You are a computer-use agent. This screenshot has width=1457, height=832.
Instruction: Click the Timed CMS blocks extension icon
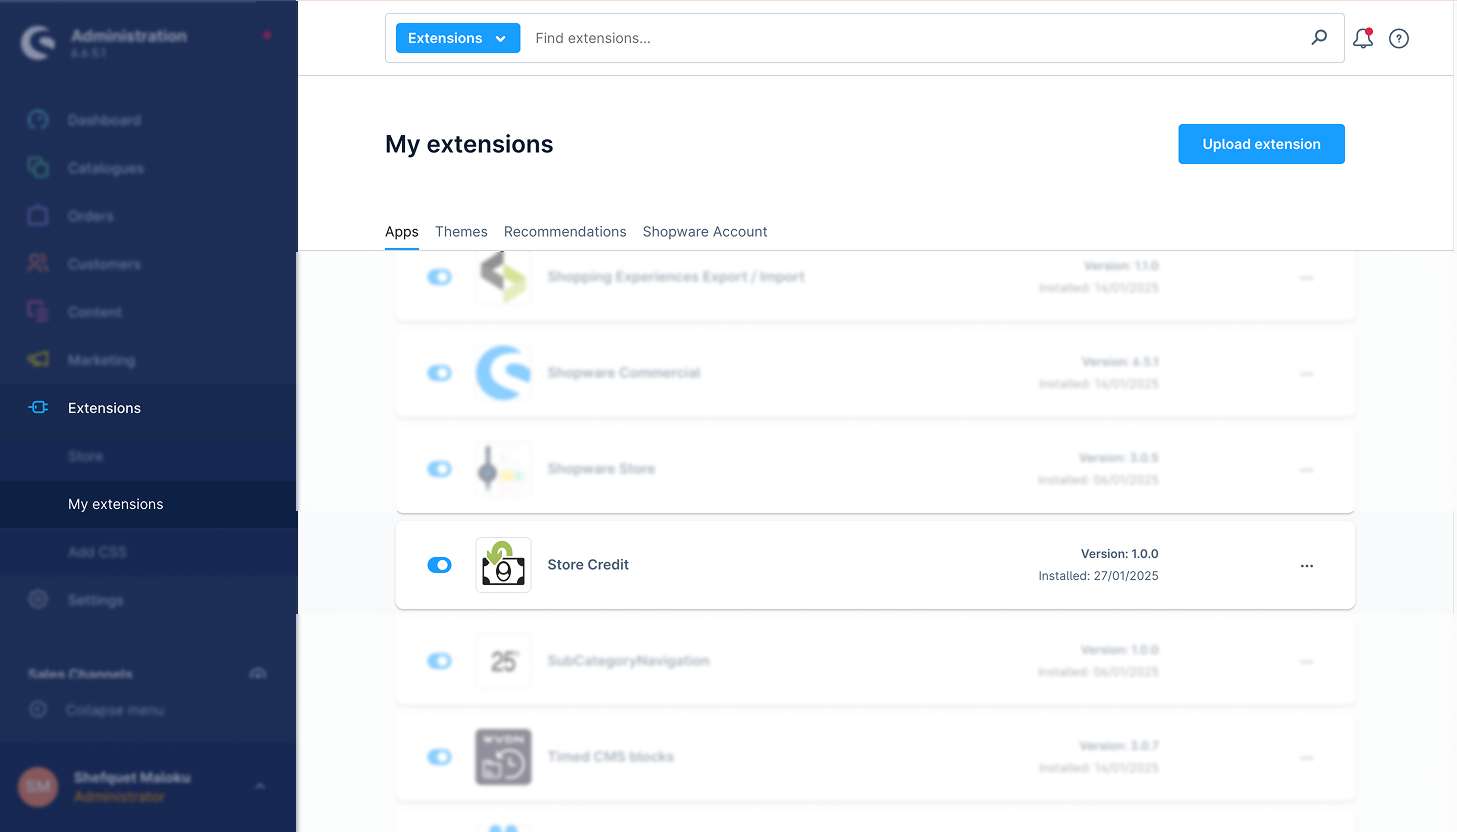pyautogui.click(x=503, y=757)
